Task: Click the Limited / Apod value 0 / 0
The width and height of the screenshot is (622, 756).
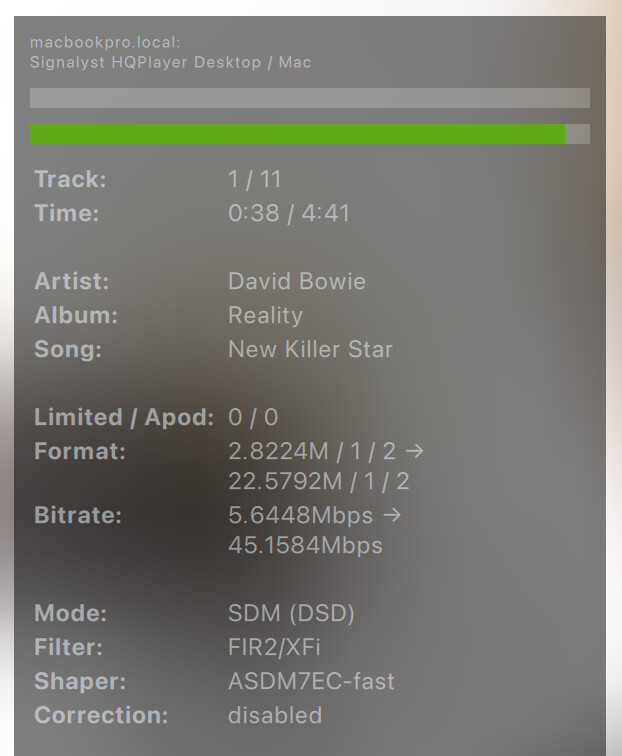Action: [253, 417]
